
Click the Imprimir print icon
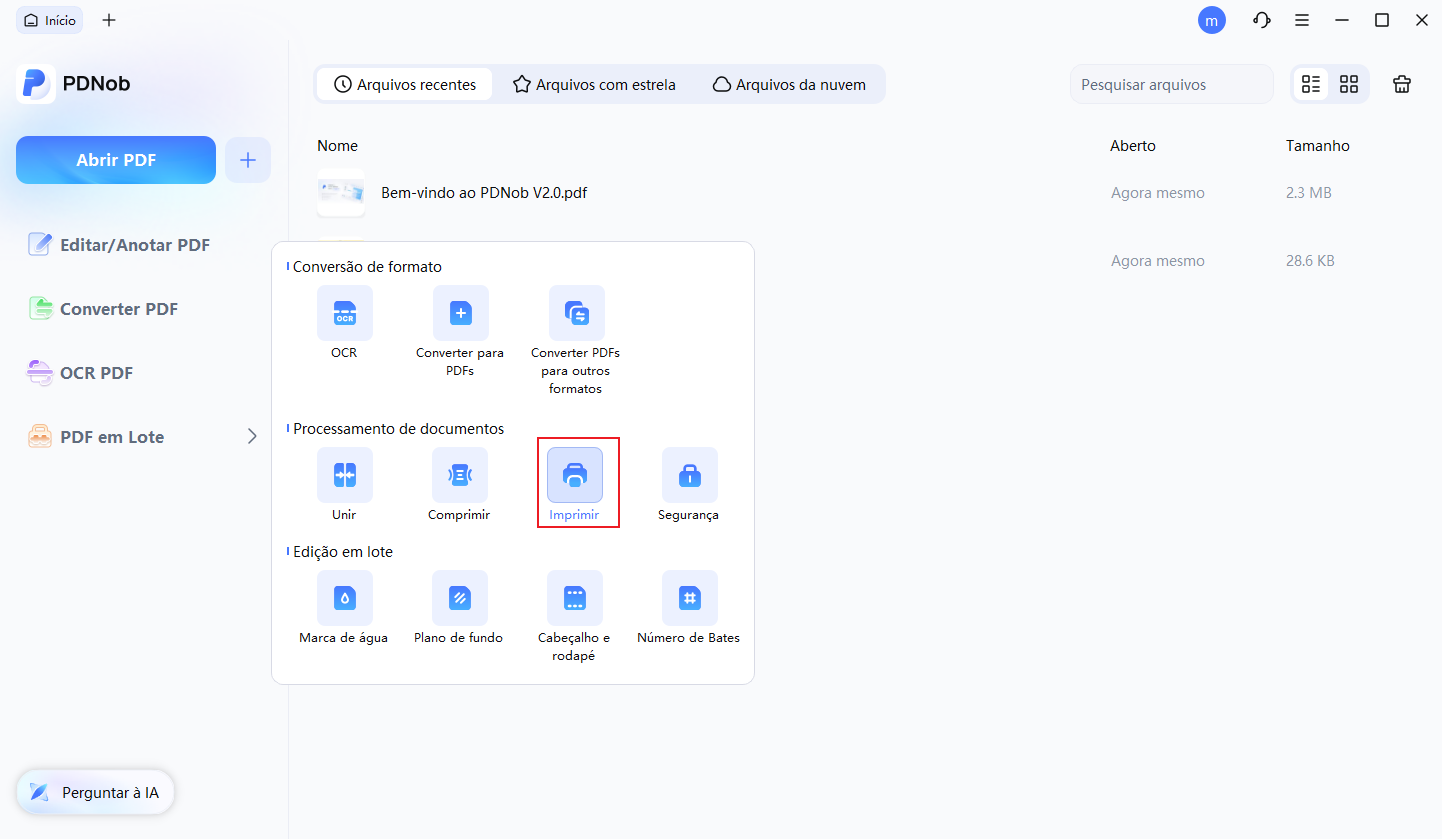[575, 475]
